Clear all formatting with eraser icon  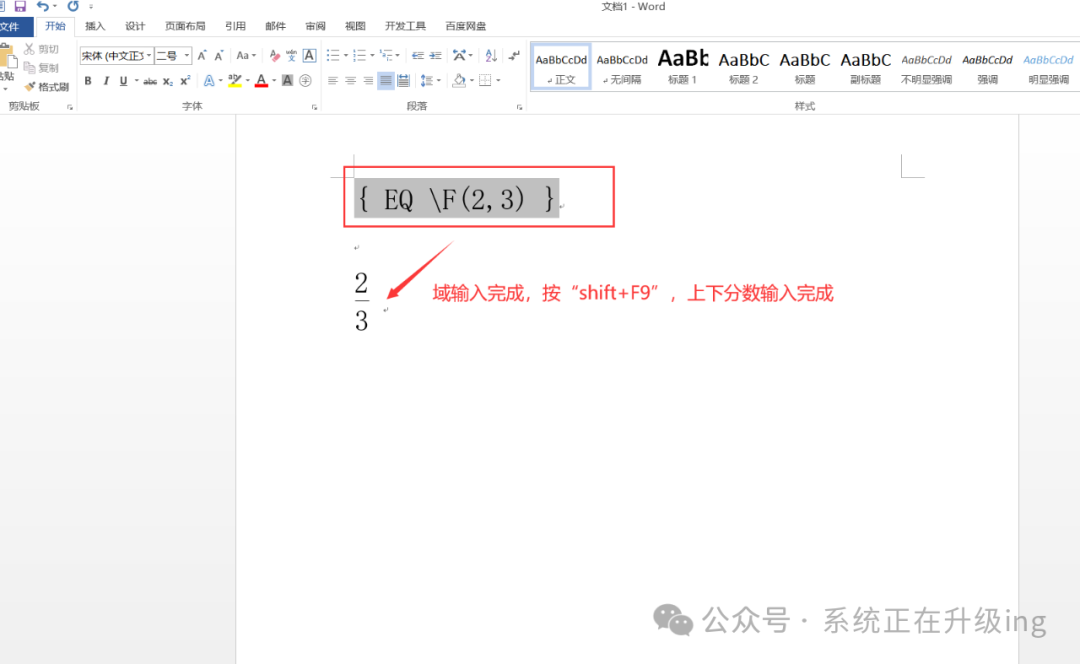[x=274, y=55]
